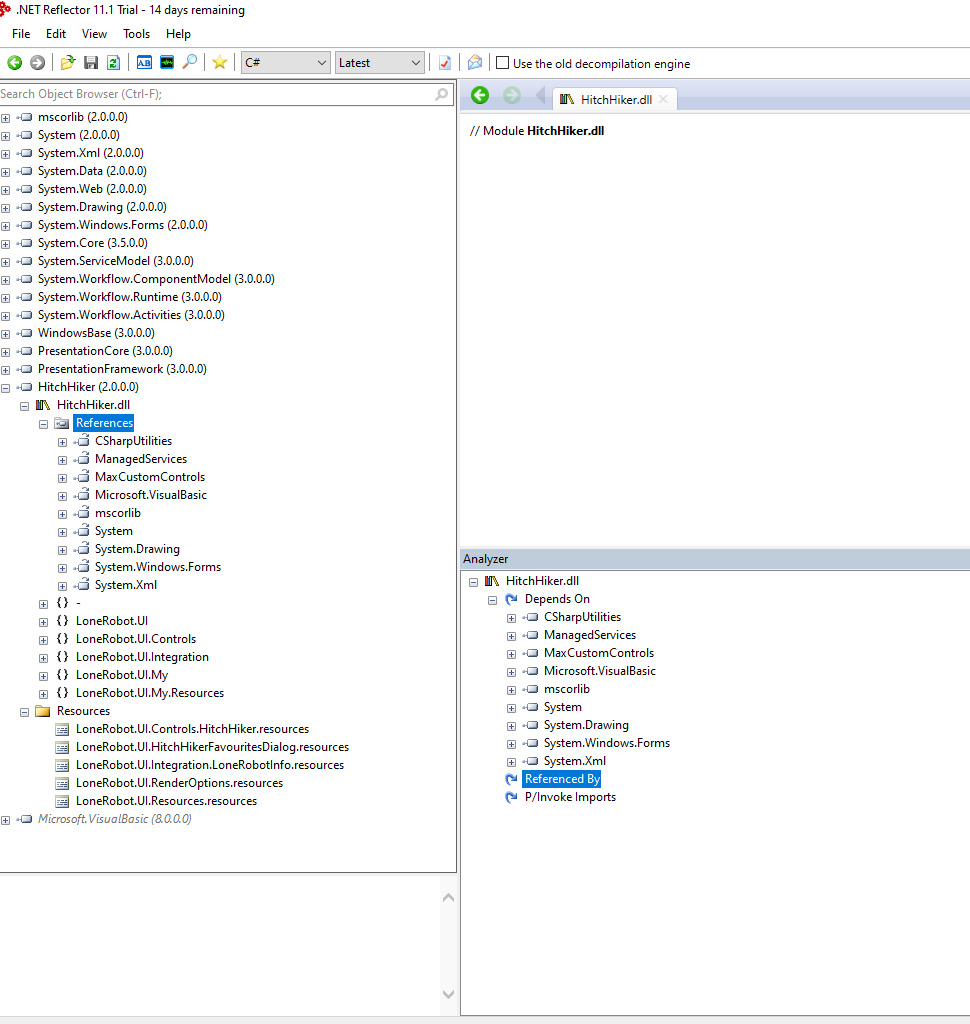Click the green back arrow in the code pane
Image resolution: width=970 pixels, height=1024 pixels.
480,96
